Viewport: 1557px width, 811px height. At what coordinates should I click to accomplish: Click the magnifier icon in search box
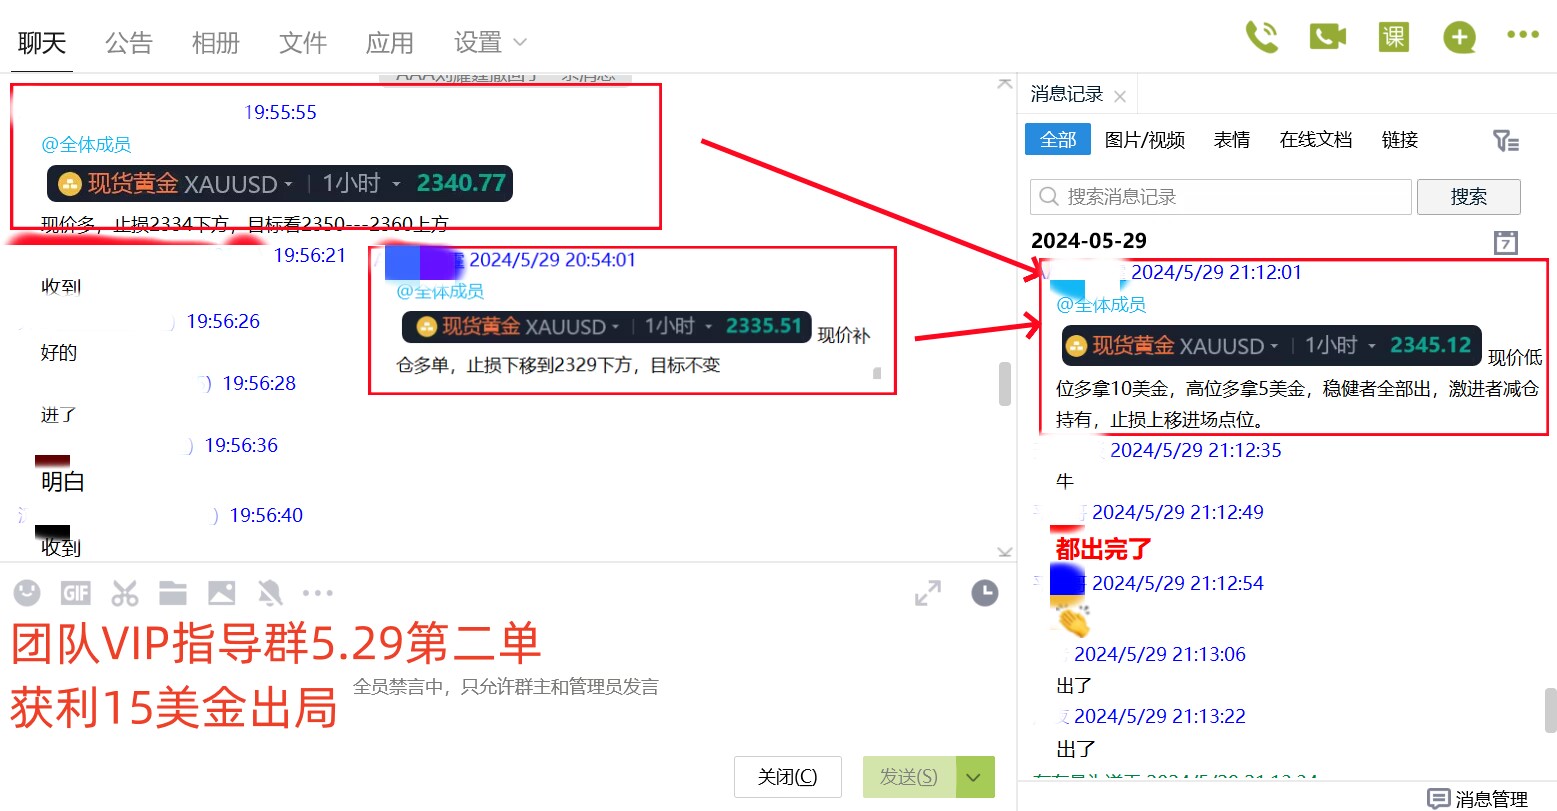(1048, 197)
